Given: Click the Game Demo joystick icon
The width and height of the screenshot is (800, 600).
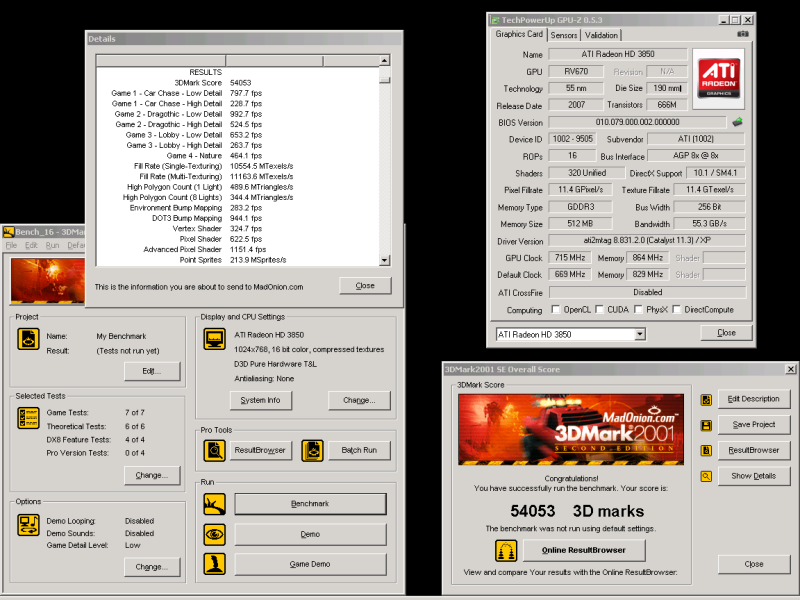Looking at the screenshot, I should (214, 564).
